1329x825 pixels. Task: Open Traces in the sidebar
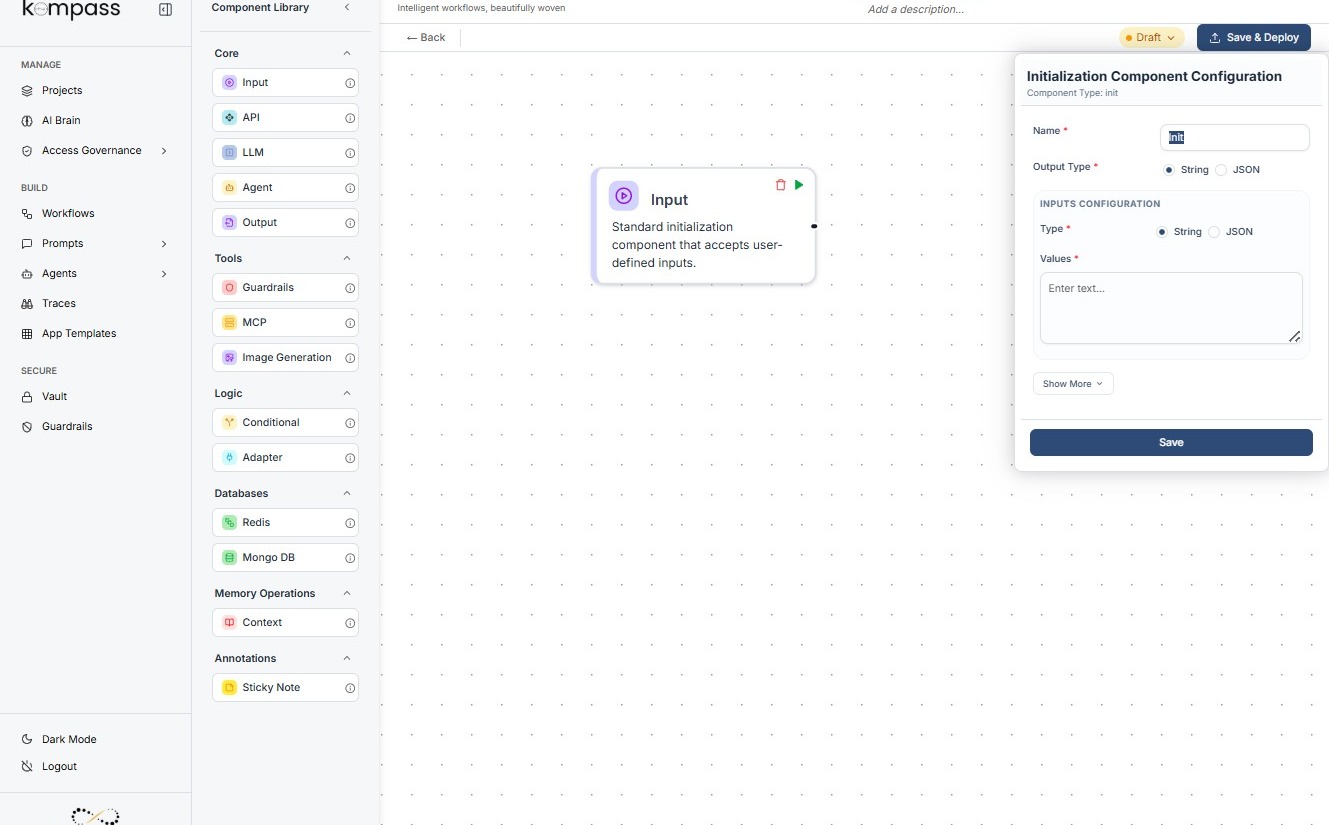tap(48, 303)
